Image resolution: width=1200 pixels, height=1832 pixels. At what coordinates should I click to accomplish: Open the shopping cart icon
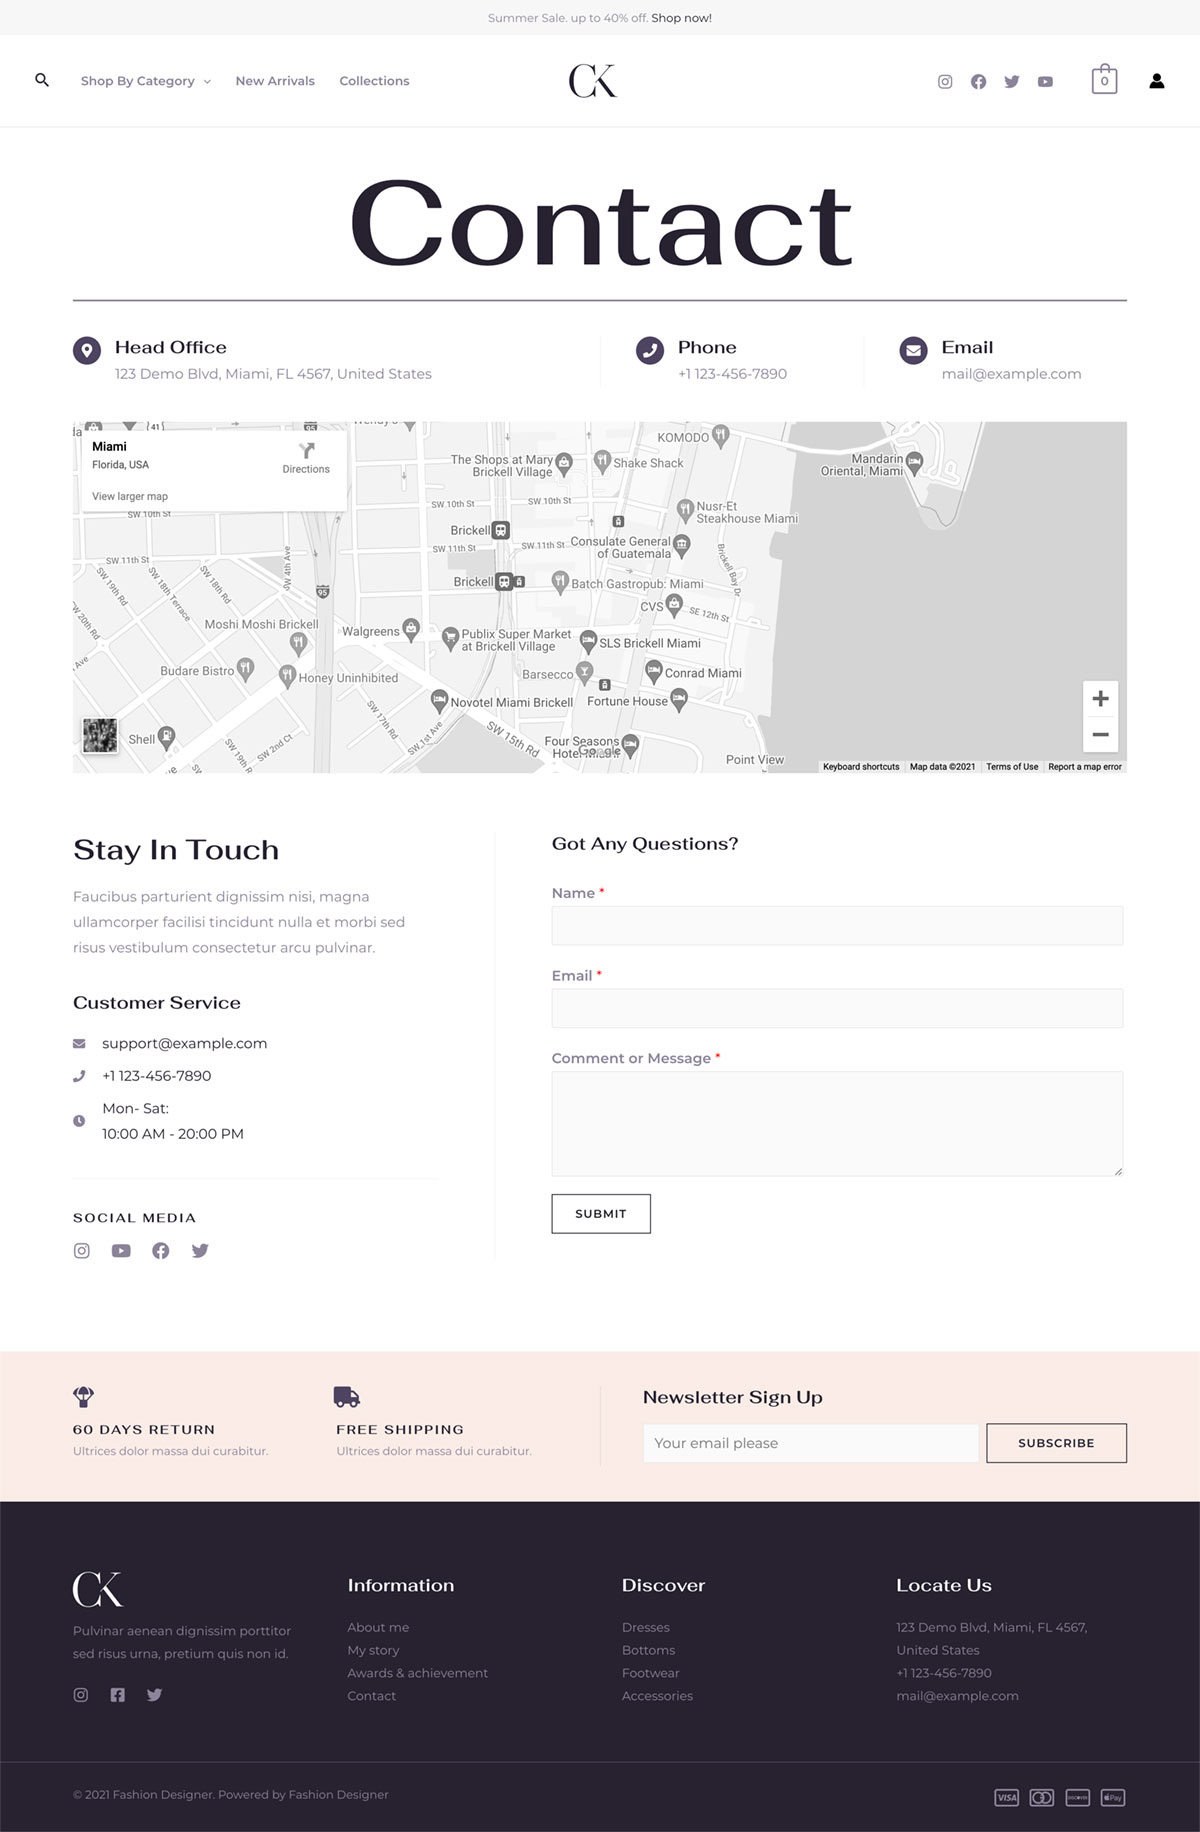coord(1104,80)
